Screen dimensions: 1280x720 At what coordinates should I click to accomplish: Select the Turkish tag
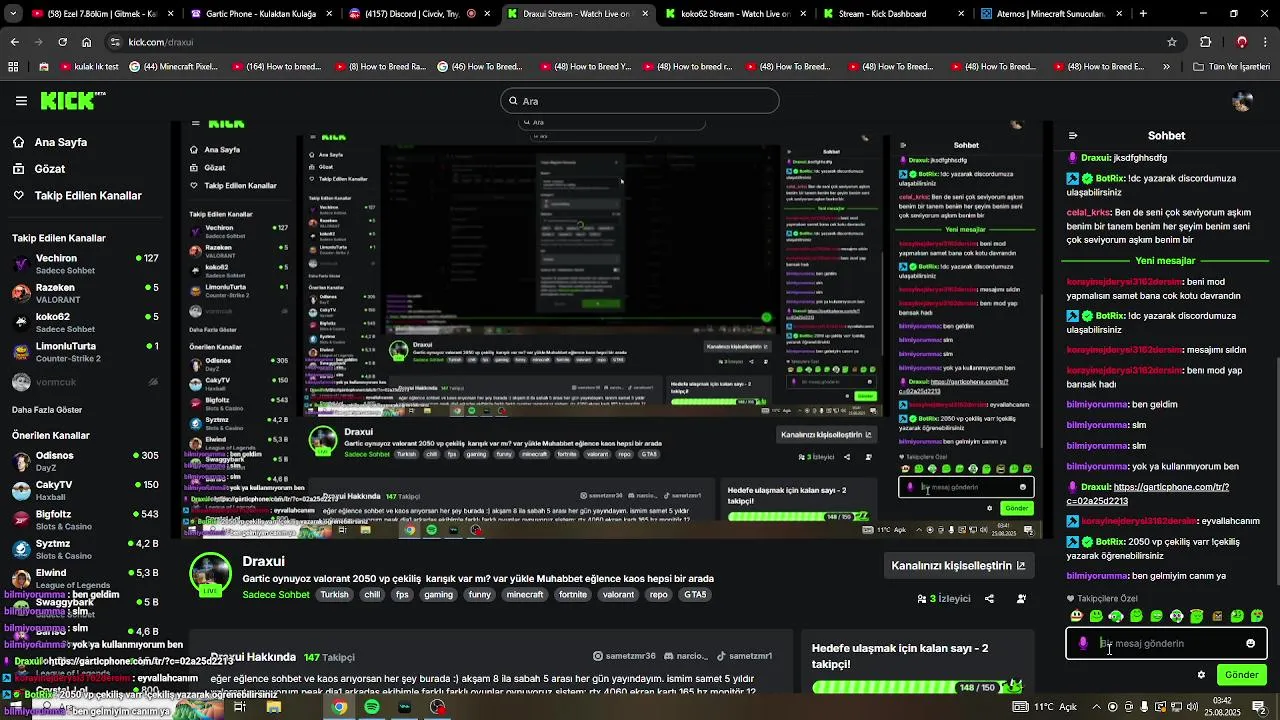point(335,595)
